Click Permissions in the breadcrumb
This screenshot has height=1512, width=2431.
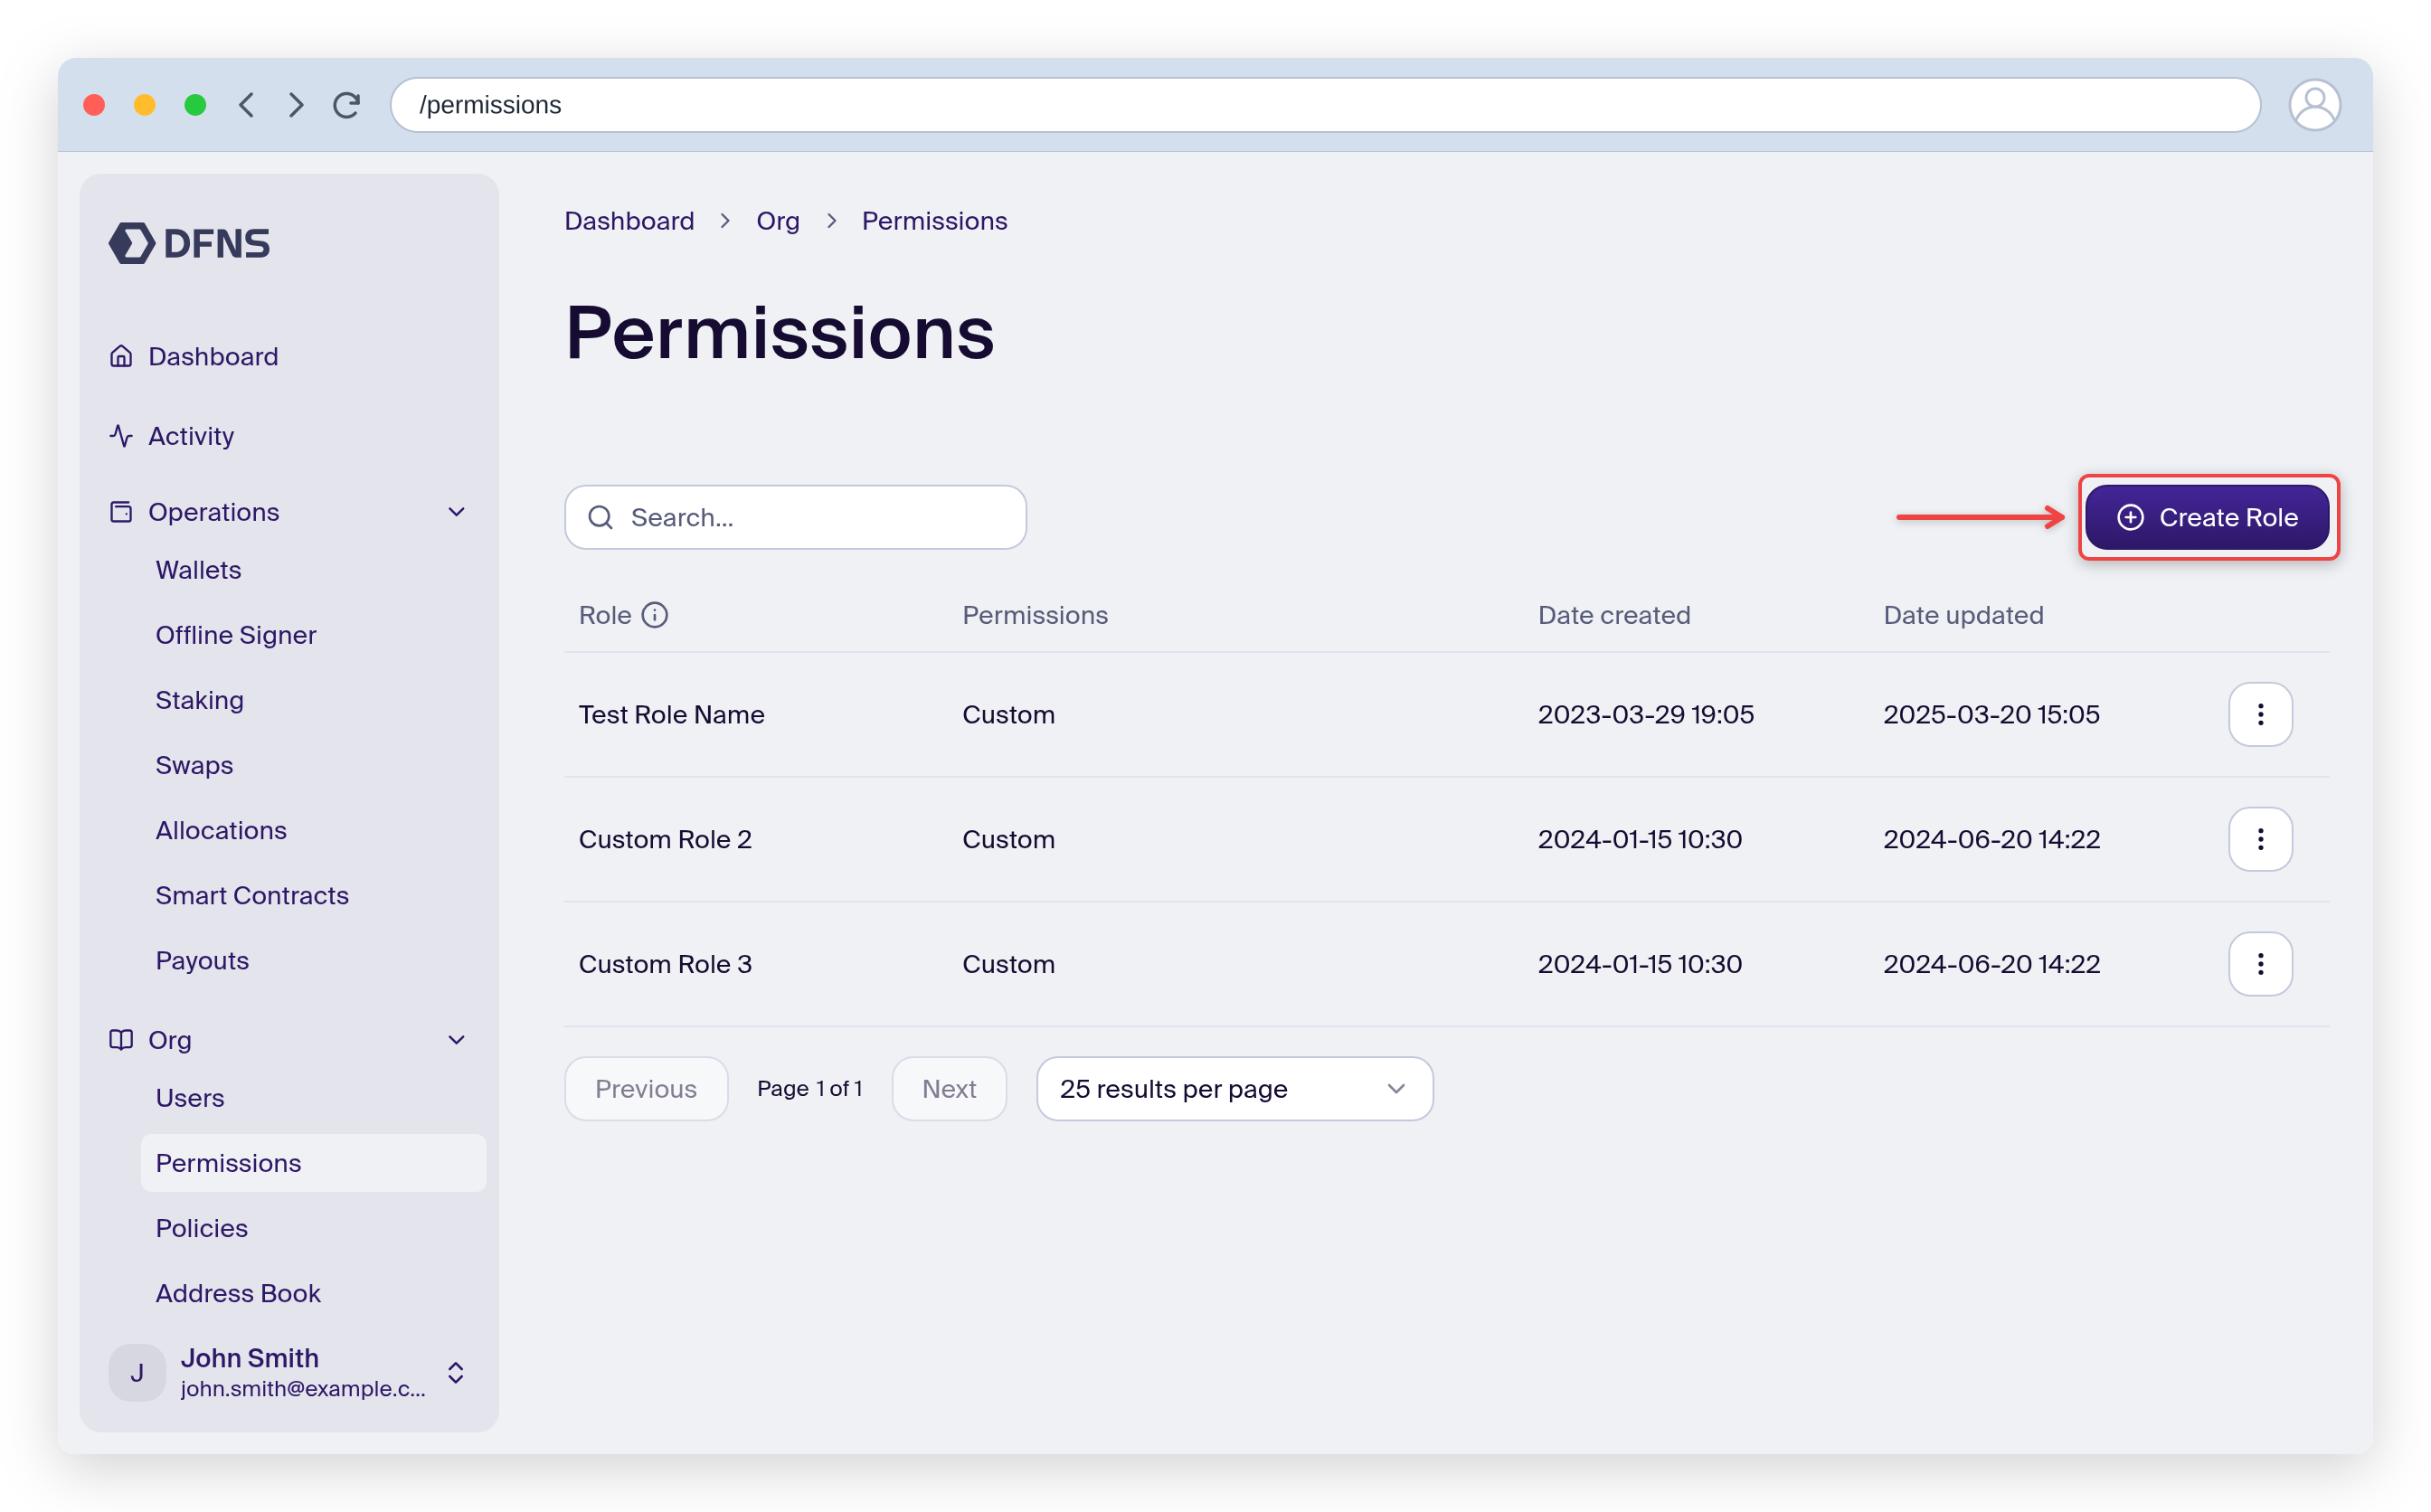click(x=934, y=221)
